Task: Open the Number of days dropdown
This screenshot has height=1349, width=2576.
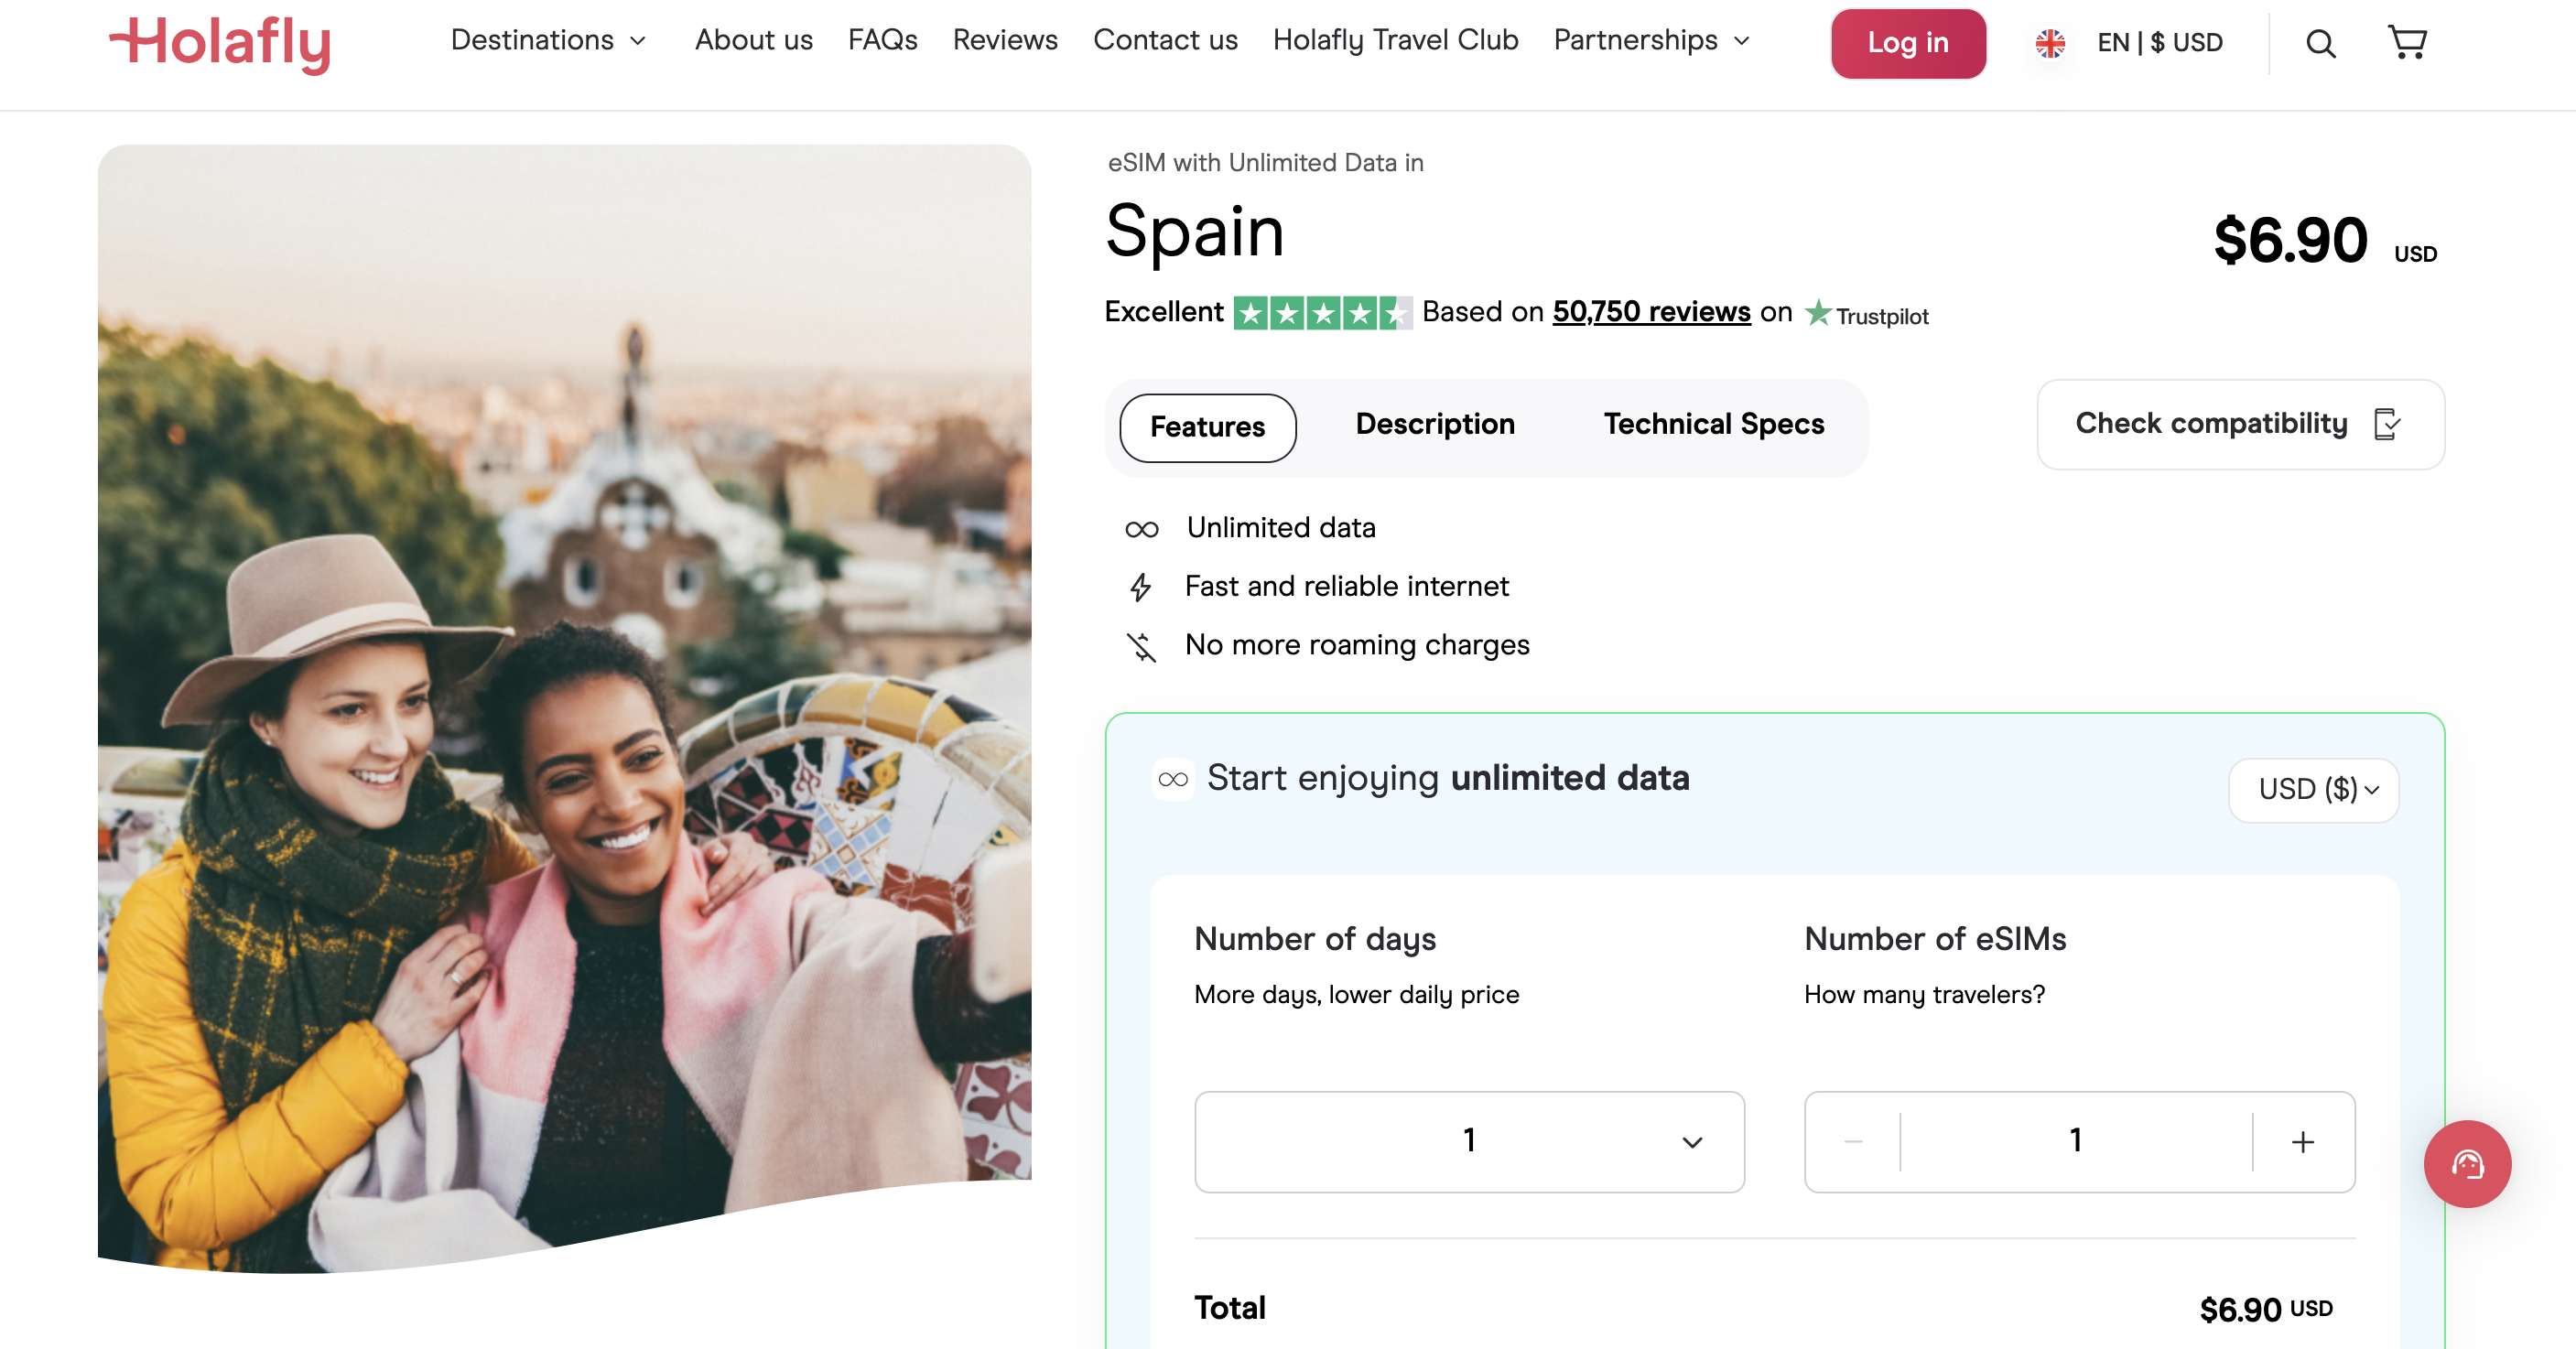Action: (x=1469, y=1142)
